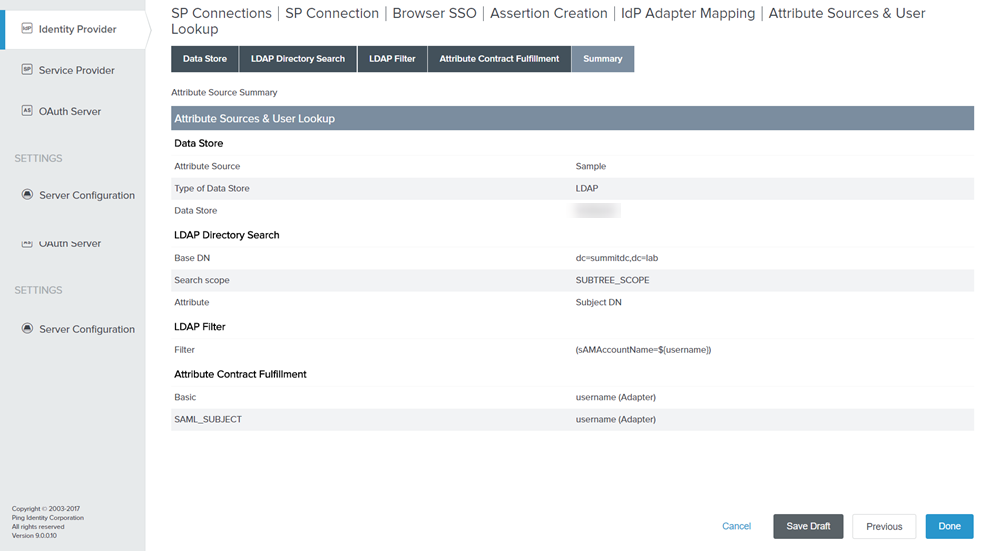Viewport: 1000px width, 551px height.
Task: Click the OAuth Server icon below Service Provider
Action: point(27,111)
